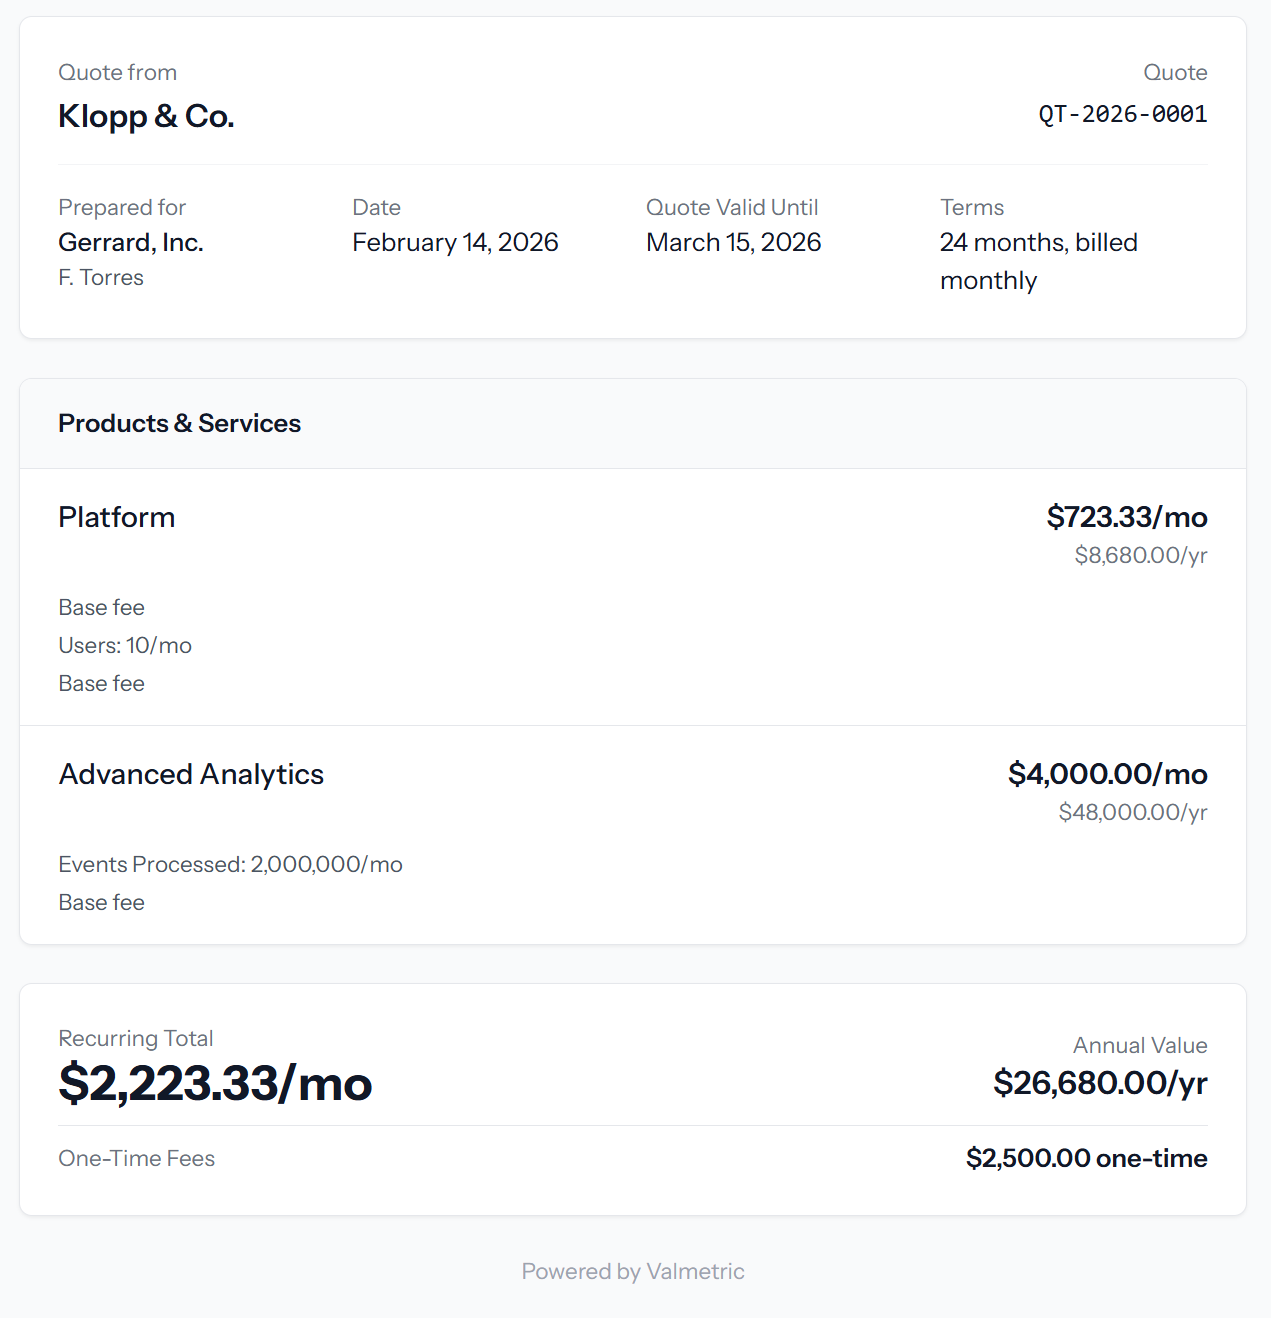Select the Users: 10/mo detail

coord(125,645)
